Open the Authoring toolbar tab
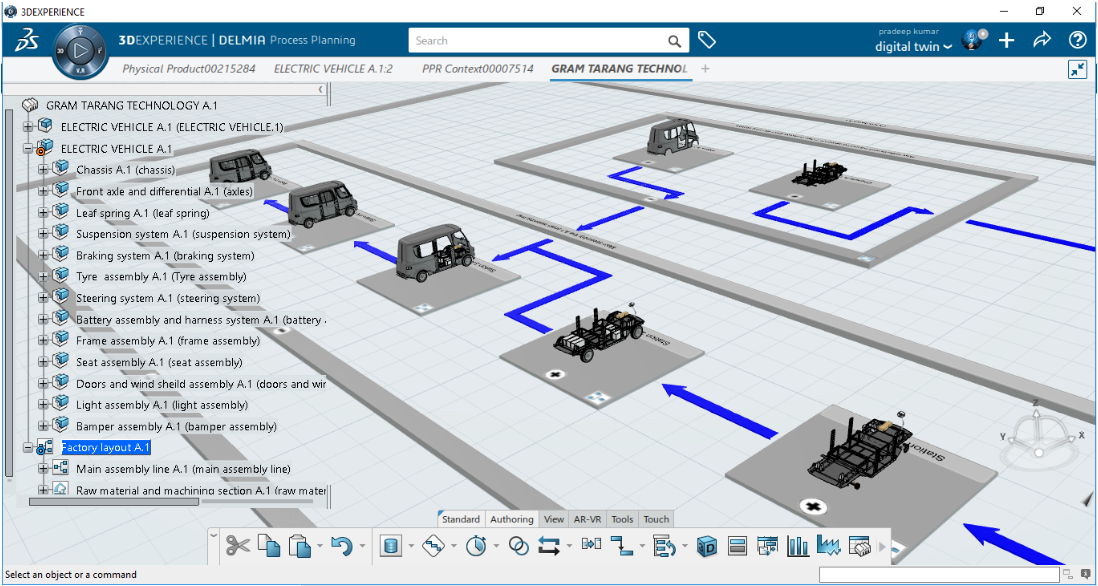 pos(512,519)
